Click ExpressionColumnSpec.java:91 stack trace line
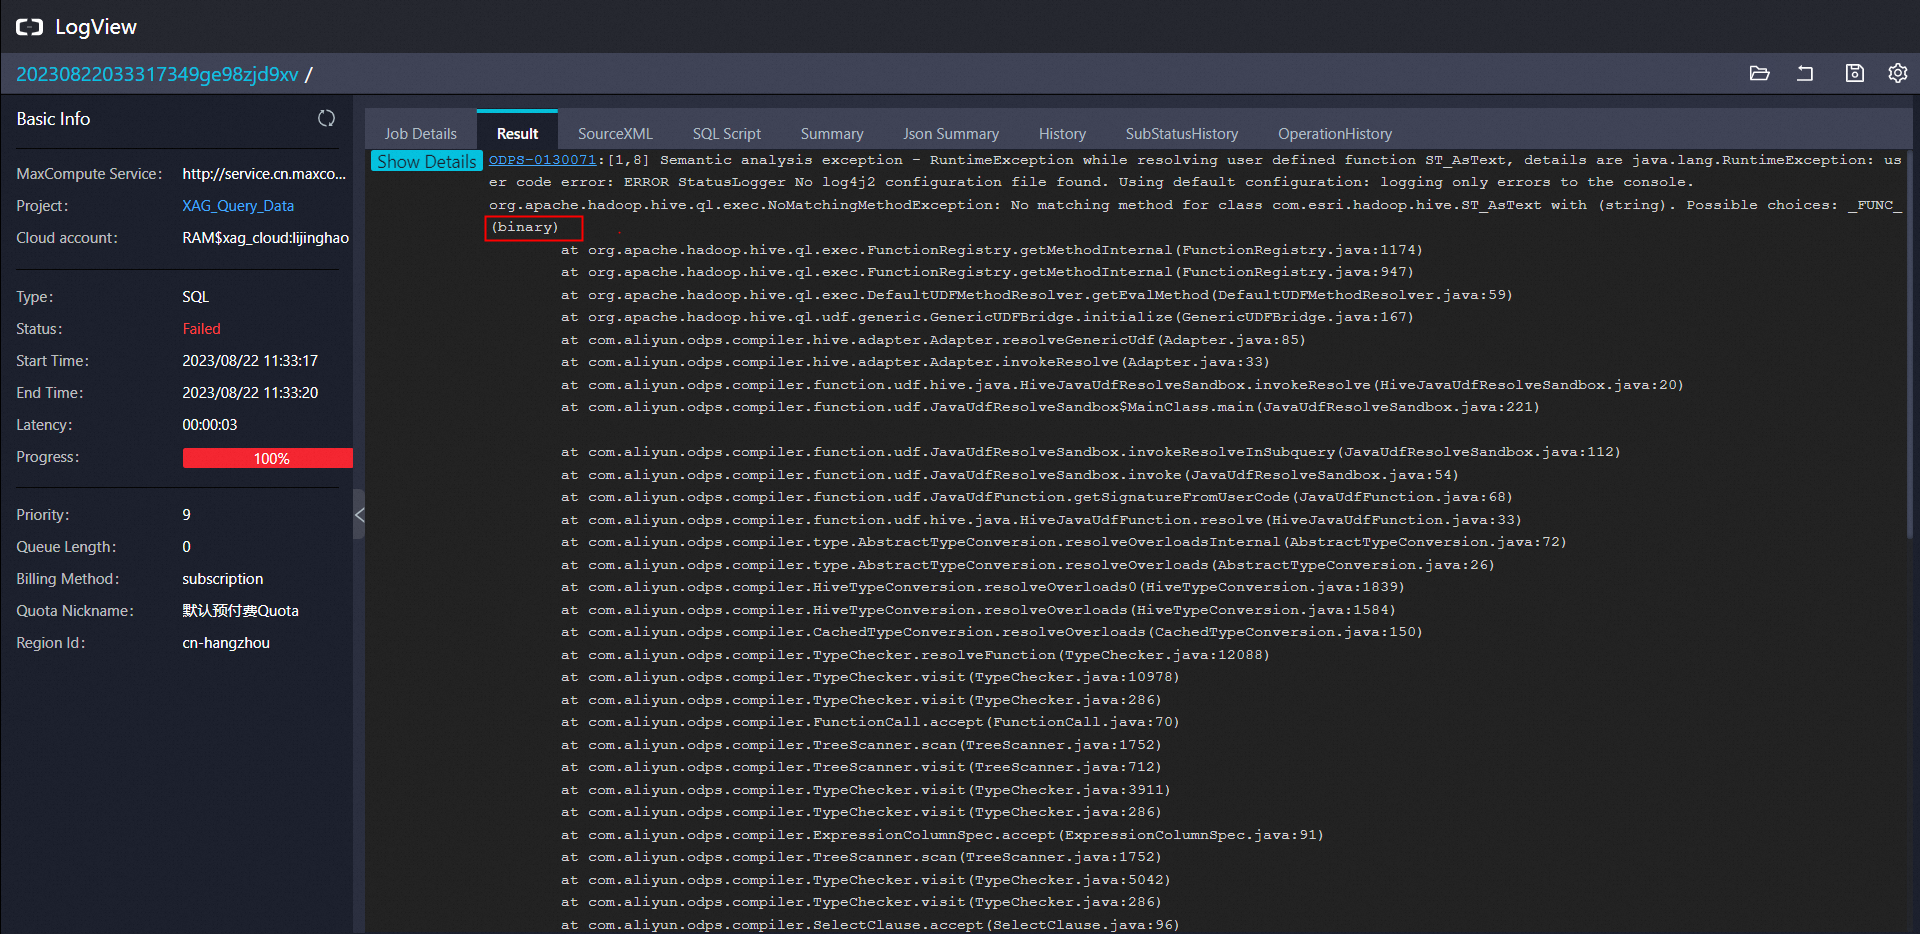1920x934 pixels. coord(942,835)
